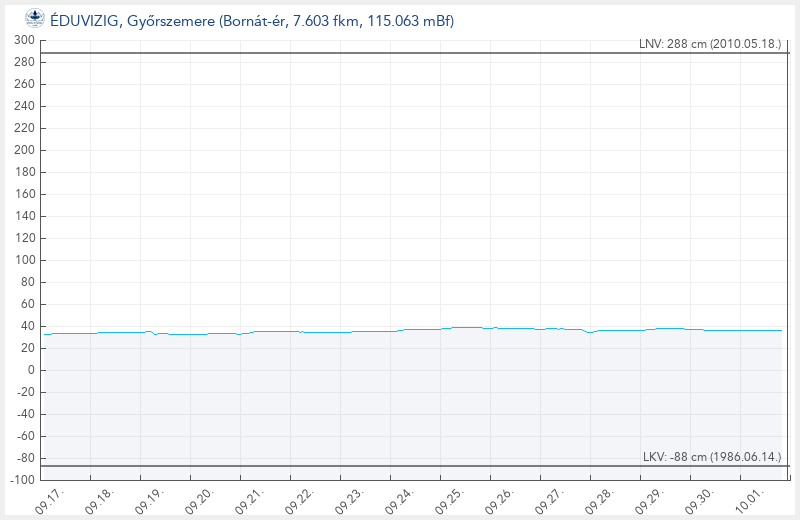Click the 0 value on the vertical axis
The height and width of the screenshot is (520, 800).
click(31, 370)
